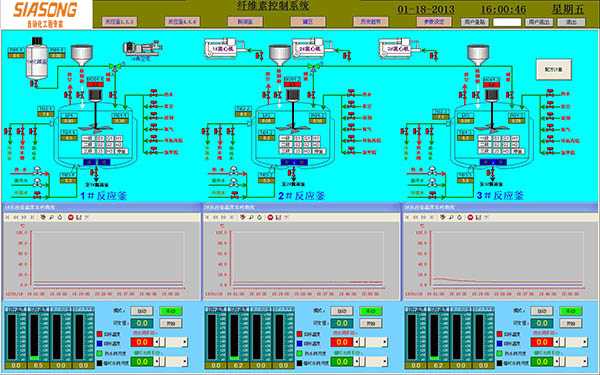This screenshot has width=600, height=375.
Task: Jump to first record in reactor 3 trend toolbar
Action: (x=407, y=217)
